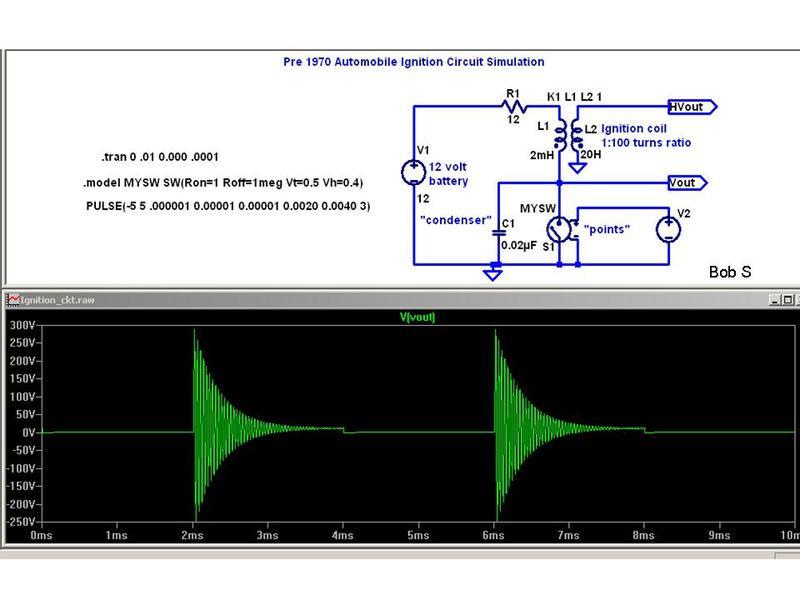Viewport: 800px width, 600px height.
Task: Click the Ignition_ckt.raw window icon
Action: click(x=13, y=299)
